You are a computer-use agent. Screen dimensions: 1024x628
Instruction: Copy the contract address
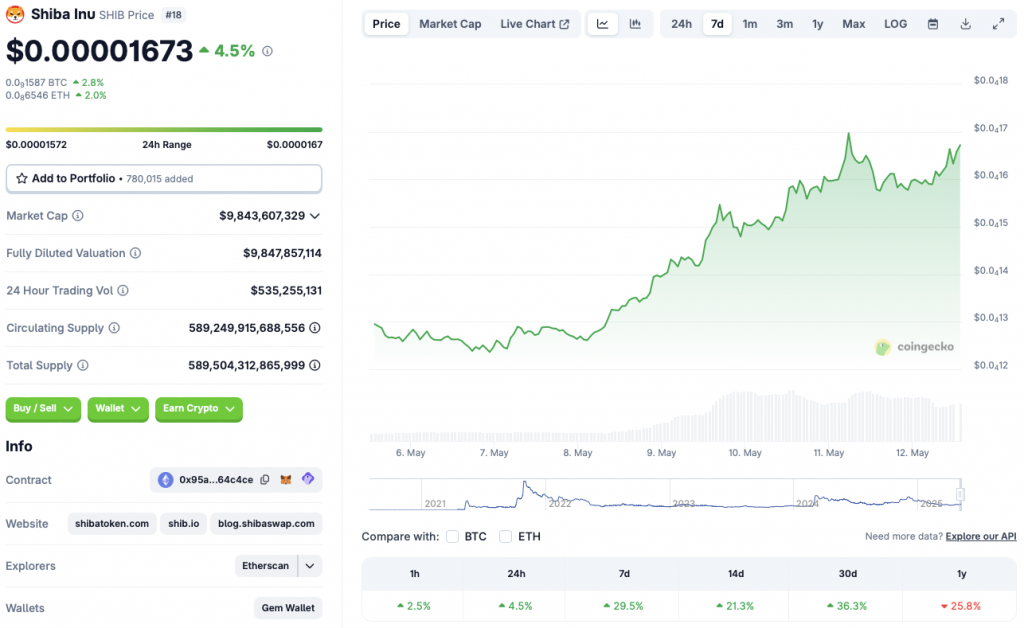point(264,480)
